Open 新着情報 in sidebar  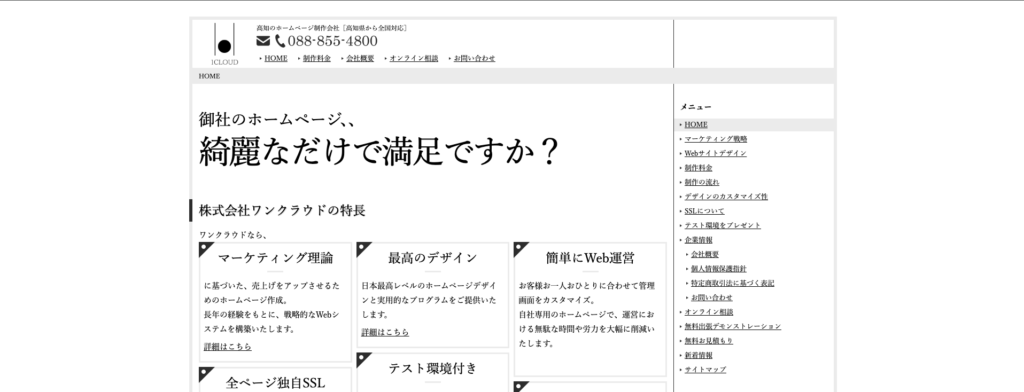coord(698,355)
